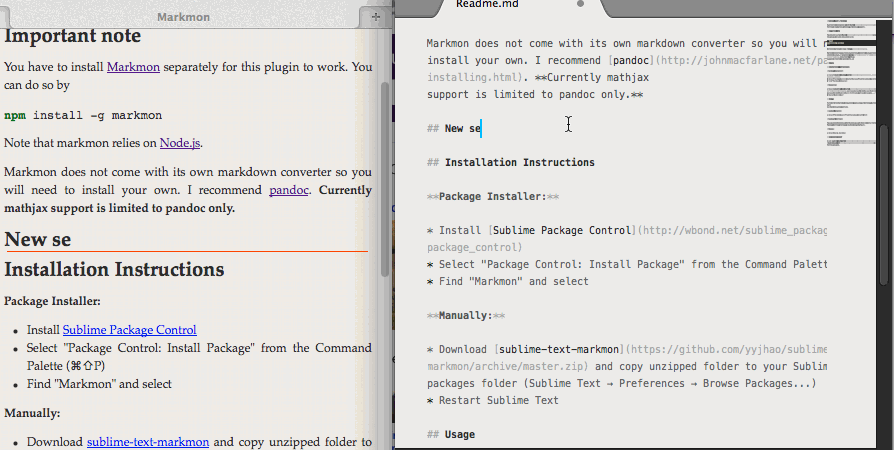Click the browser preview vertical scrollbar

click(x=385, y=179)
